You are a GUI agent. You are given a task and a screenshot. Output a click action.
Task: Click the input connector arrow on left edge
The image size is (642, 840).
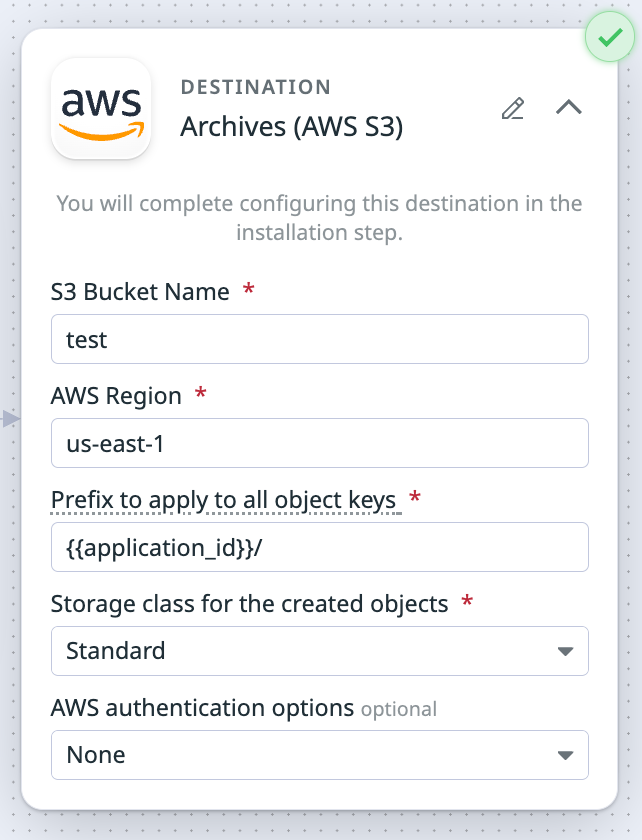tap(11, 418)
